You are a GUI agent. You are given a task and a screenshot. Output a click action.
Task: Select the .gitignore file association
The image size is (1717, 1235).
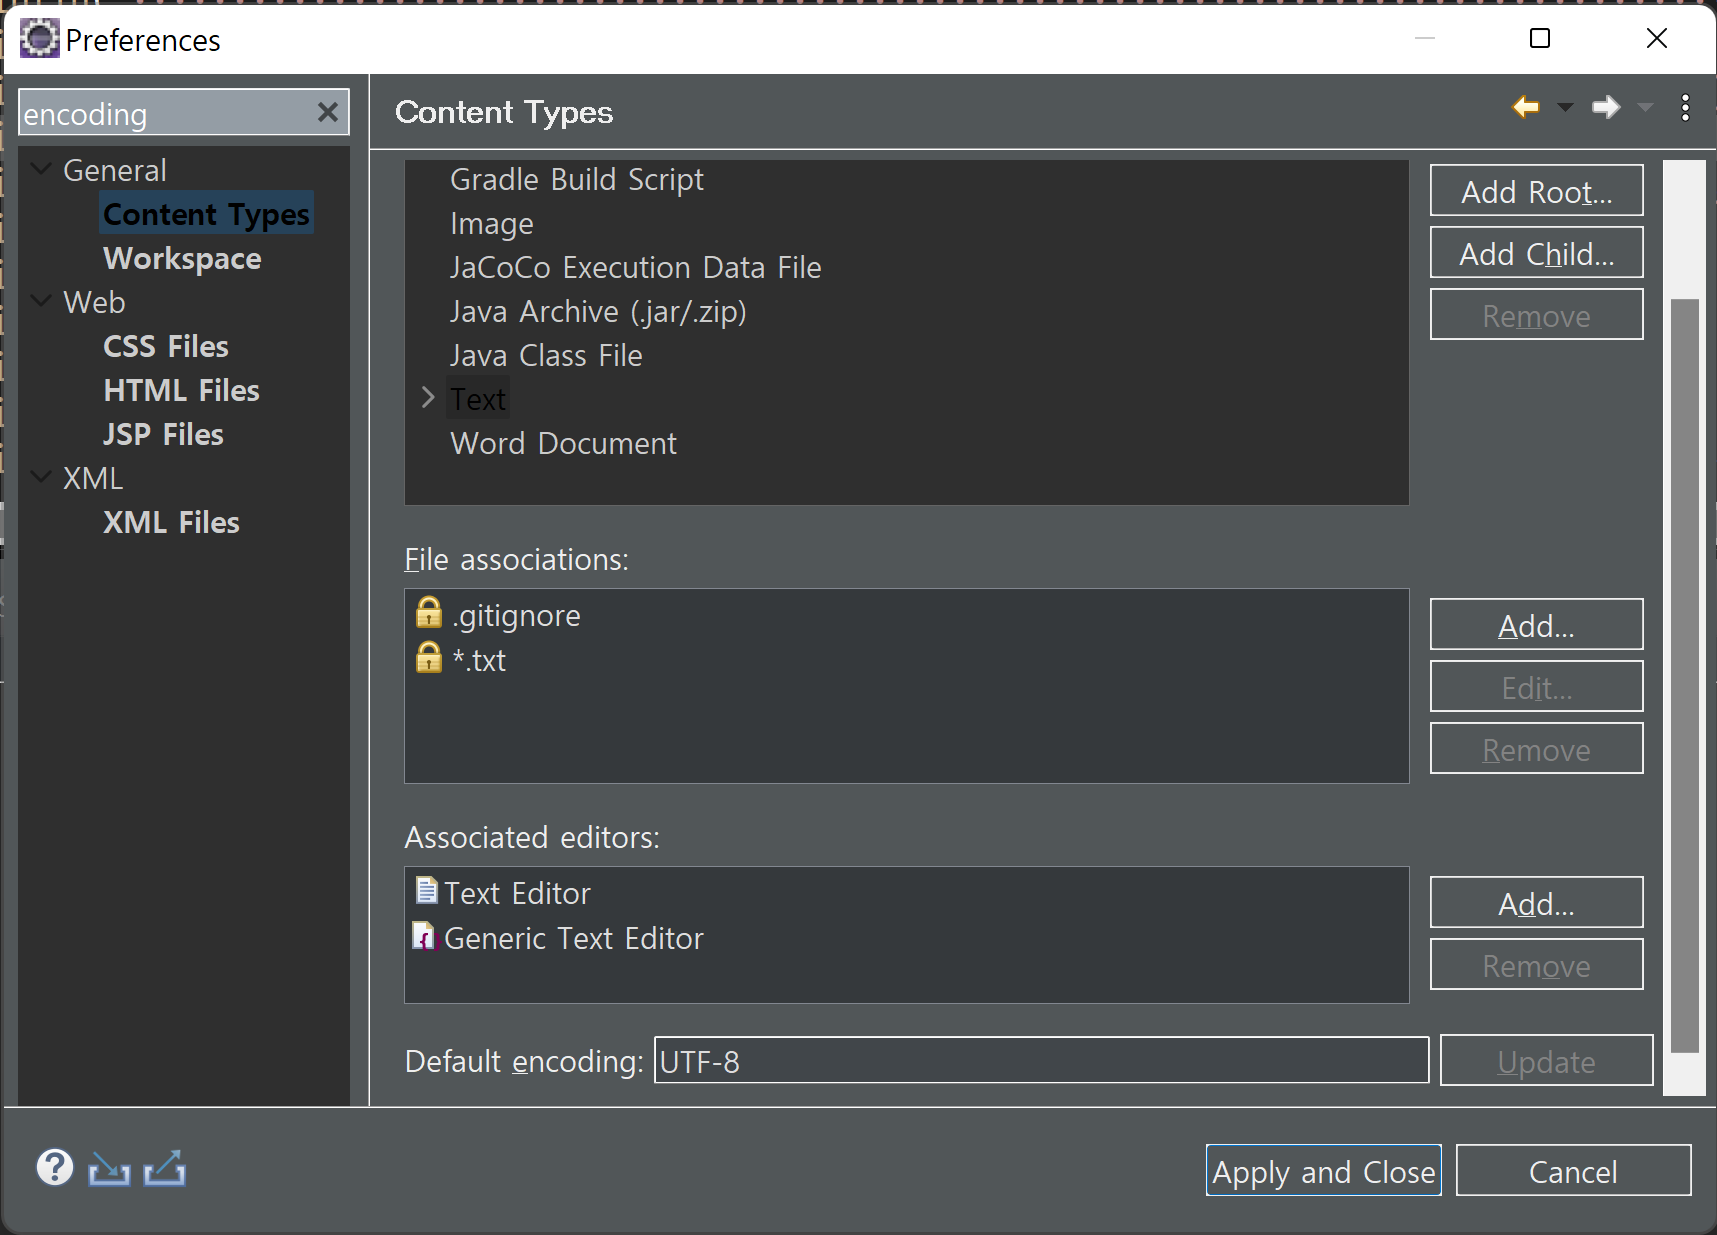coord(516,615)
